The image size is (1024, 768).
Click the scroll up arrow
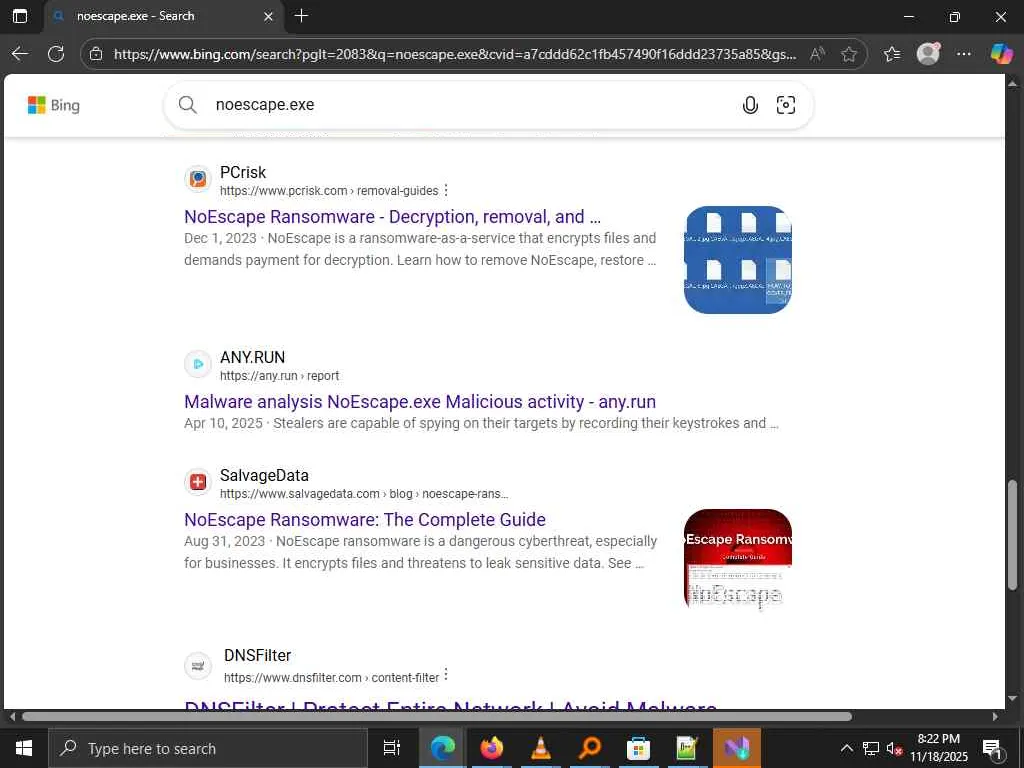tap(1013, 83)
